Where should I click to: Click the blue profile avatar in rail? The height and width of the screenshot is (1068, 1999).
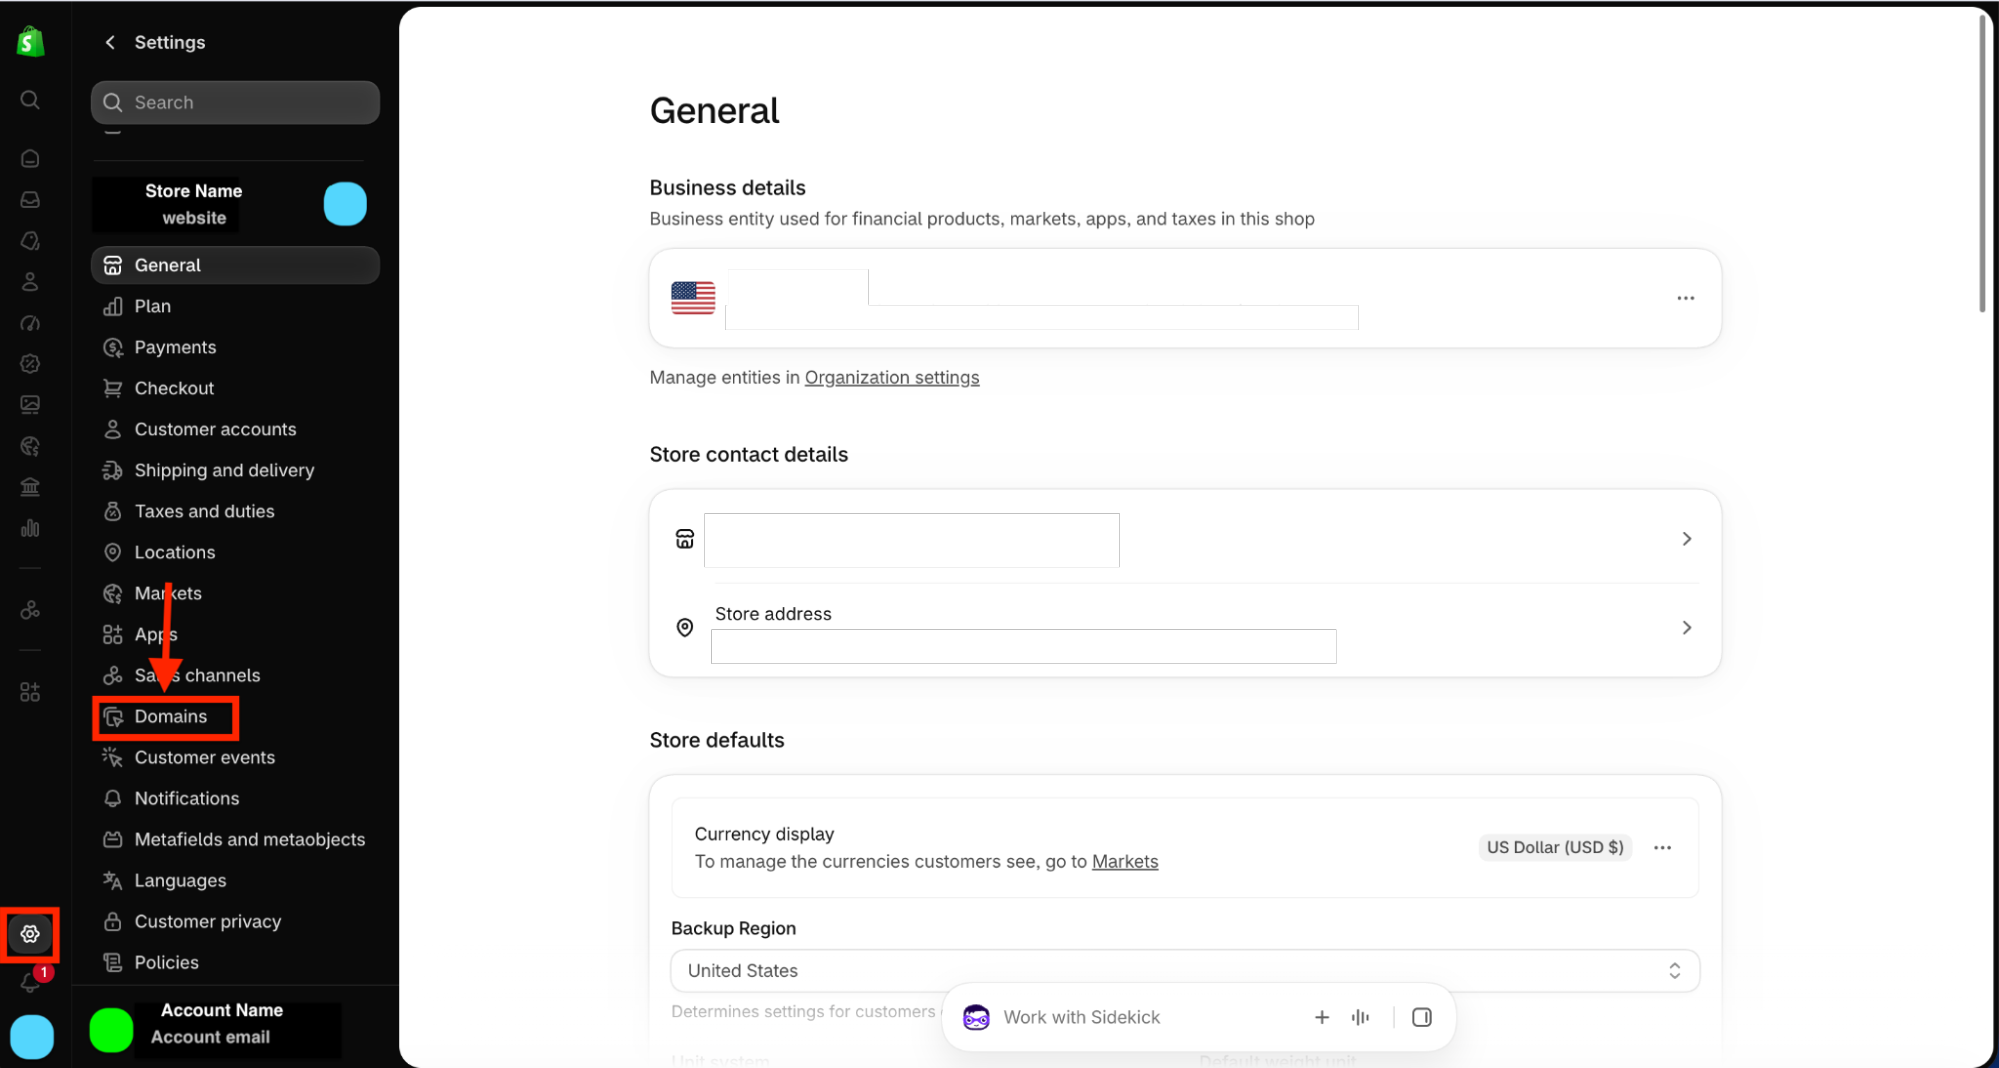click(x=32, y=1037)
